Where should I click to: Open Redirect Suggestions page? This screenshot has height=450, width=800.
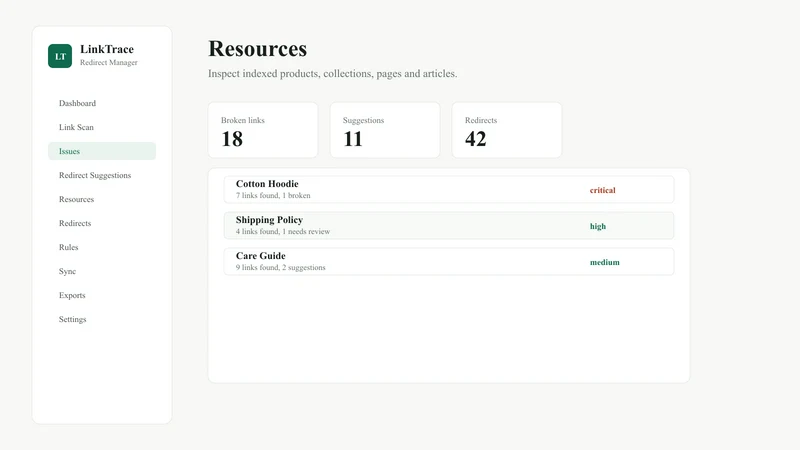102,175
